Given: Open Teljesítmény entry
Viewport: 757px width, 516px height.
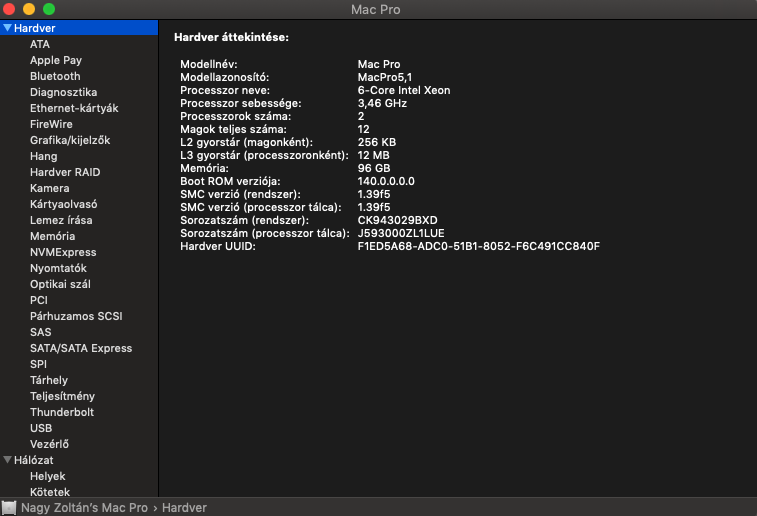Looking at the screenshot, I should coord(62,396).
